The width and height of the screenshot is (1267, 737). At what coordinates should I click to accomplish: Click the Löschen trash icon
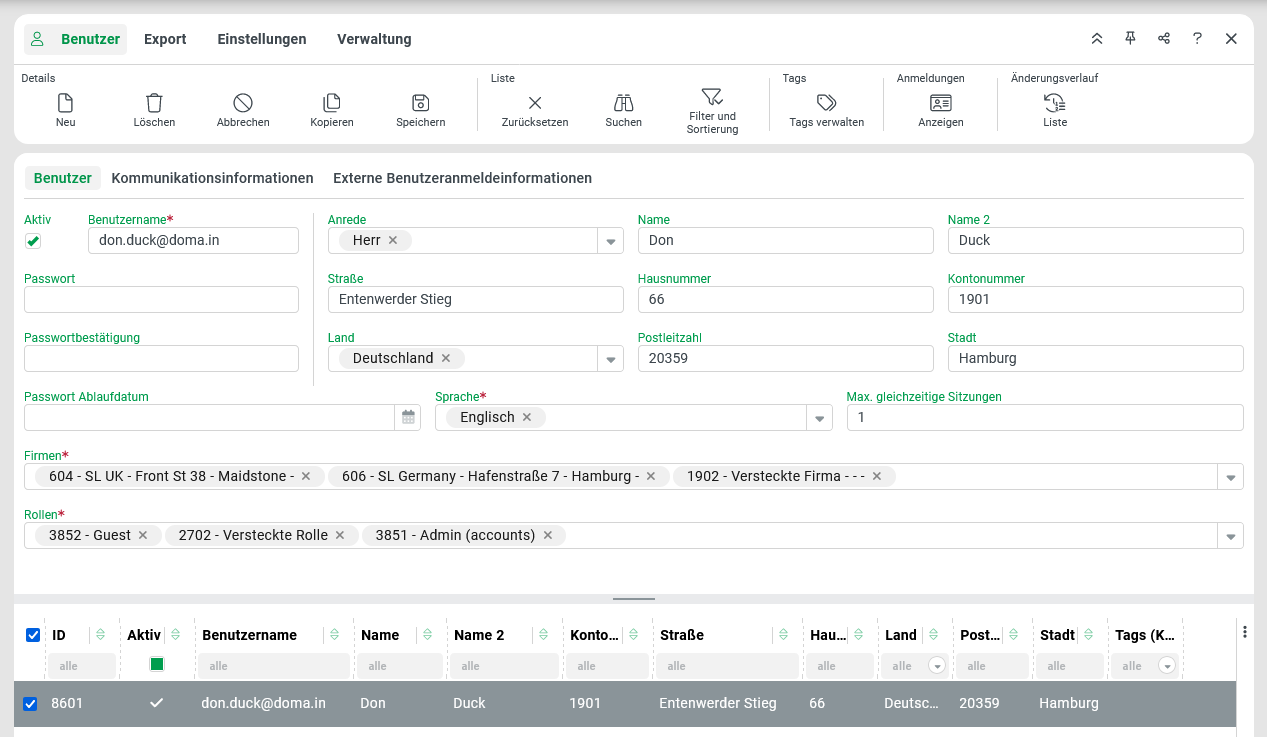[154, 103]
